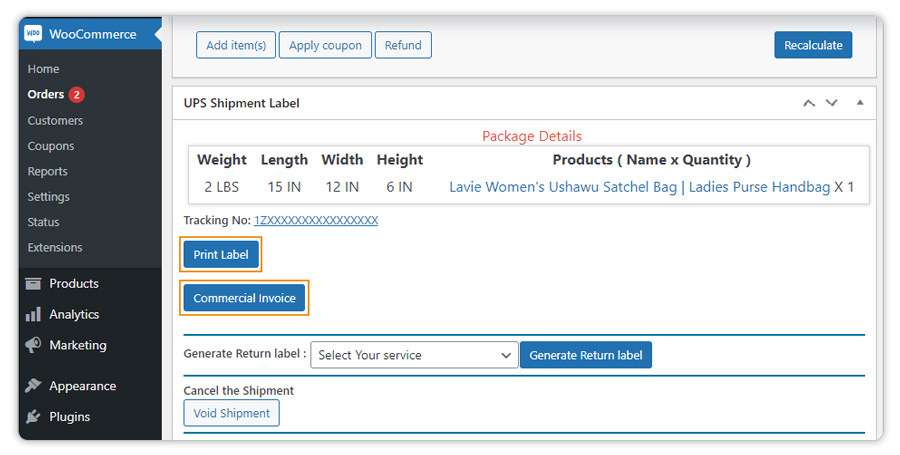Click the Print Label button
900x455 pixels.
coord(221,254)
